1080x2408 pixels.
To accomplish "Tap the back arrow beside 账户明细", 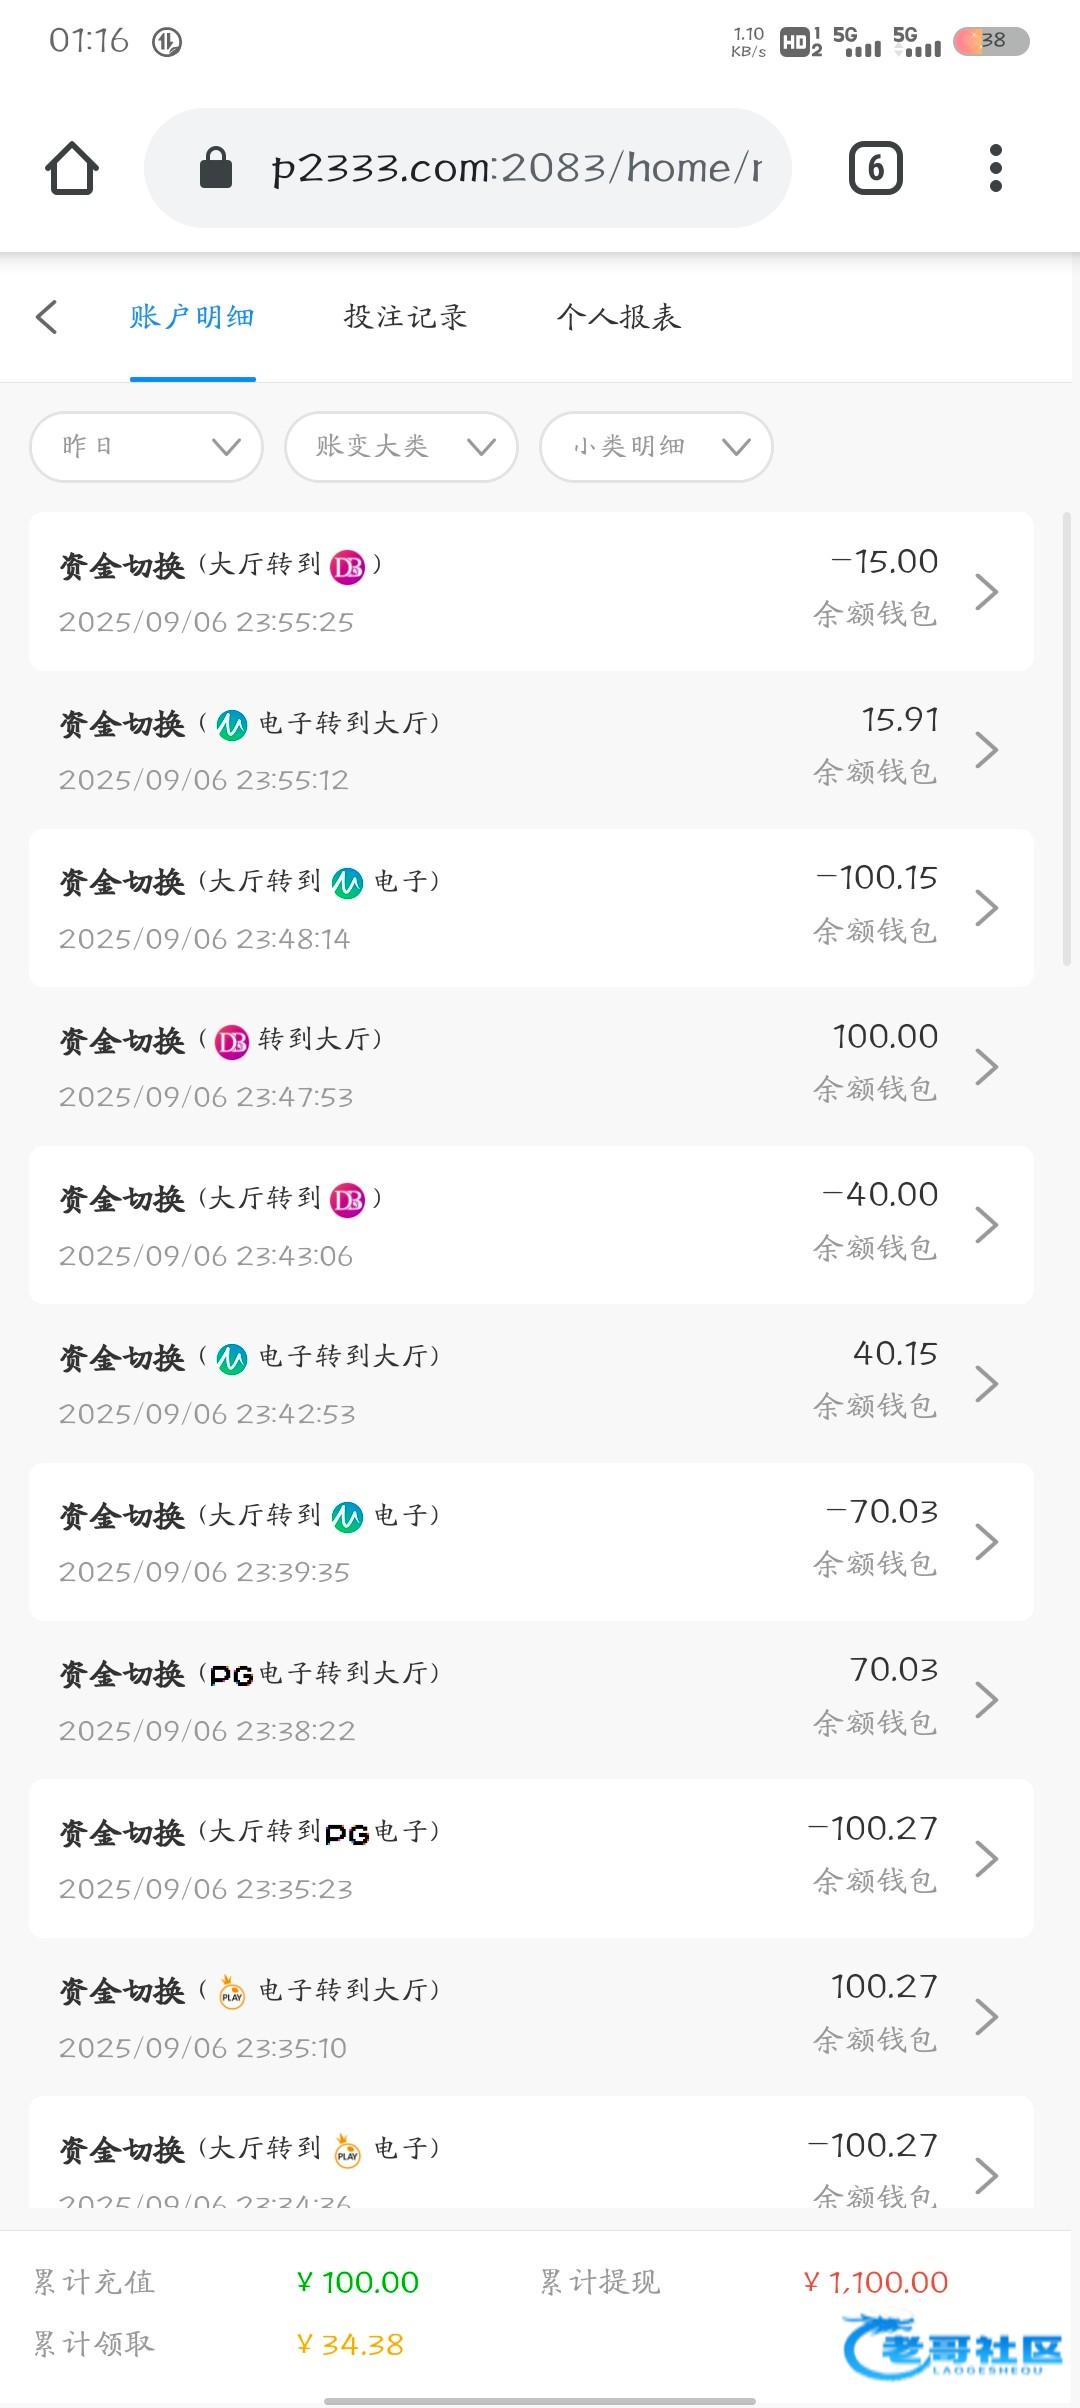I will (47, 317).
